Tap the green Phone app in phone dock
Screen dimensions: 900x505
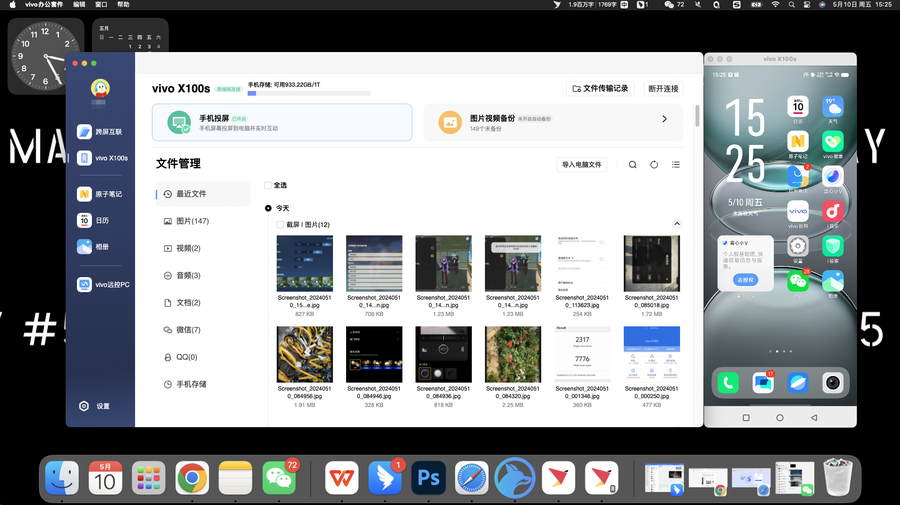pyautogui.click(x=728, y=383)
